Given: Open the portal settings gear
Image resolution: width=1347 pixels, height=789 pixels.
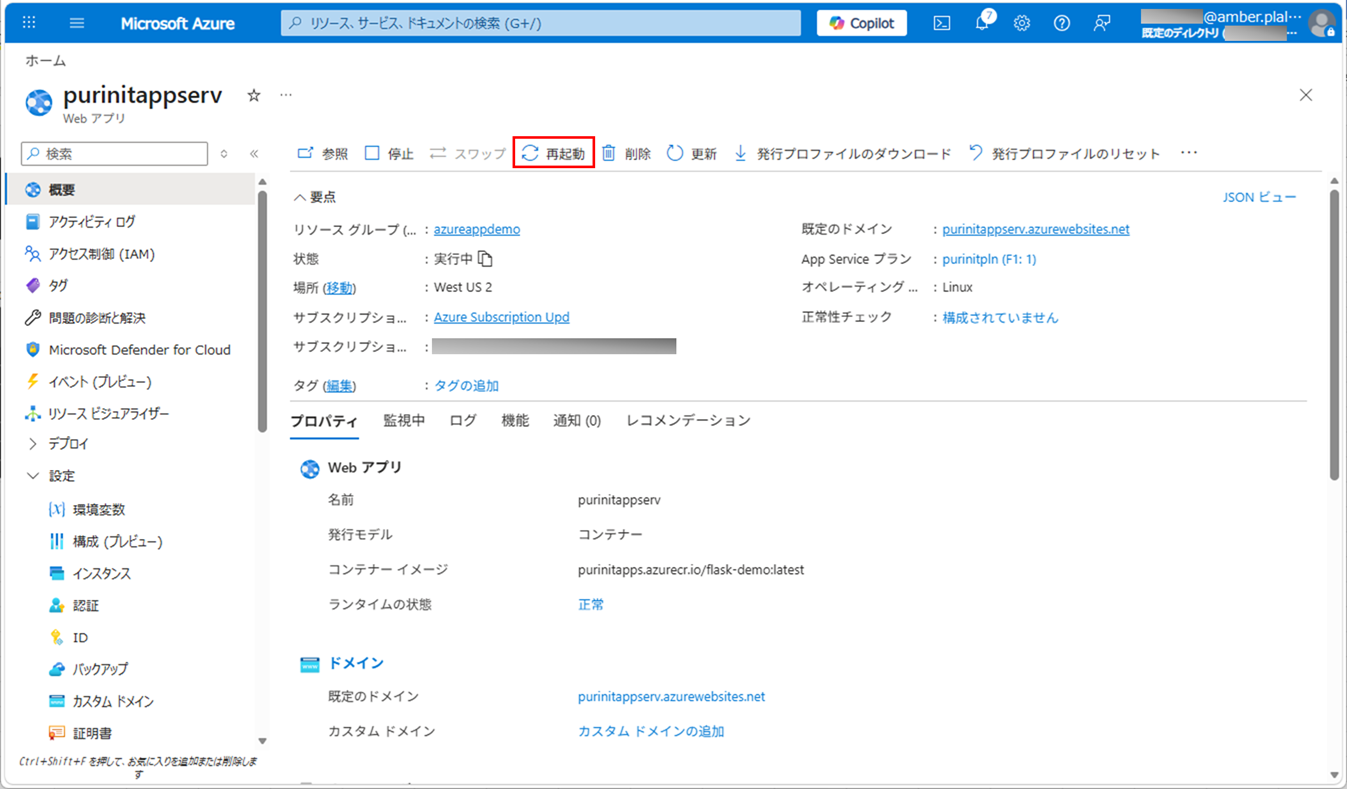Looking at the screenshot, I should point(1021,22).
